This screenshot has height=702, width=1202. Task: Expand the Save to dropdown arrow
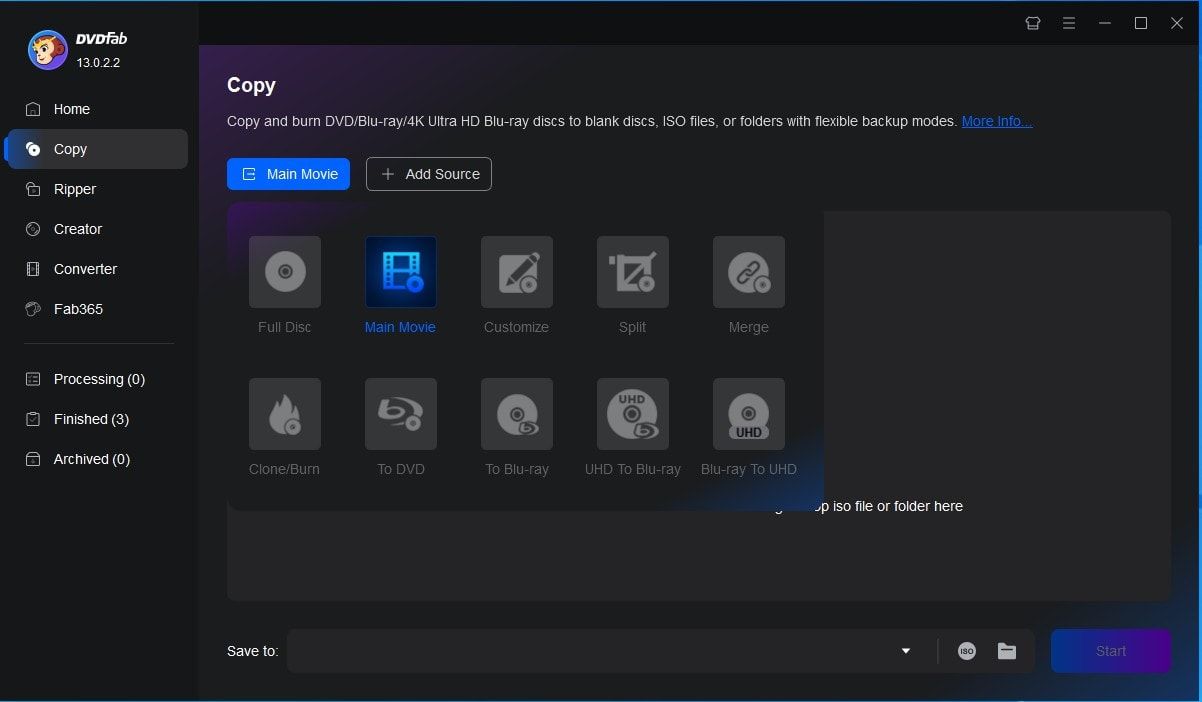(x=906, y=651)
